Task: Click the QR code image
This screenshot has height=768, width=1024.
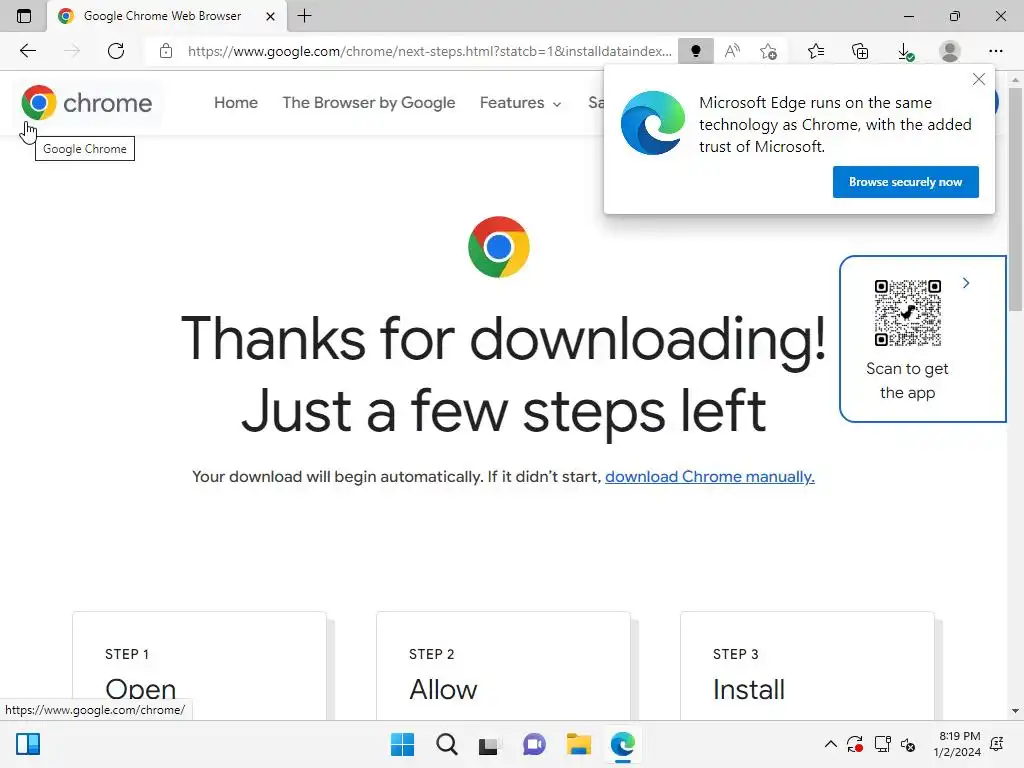Action: click(x=908, y=313)
